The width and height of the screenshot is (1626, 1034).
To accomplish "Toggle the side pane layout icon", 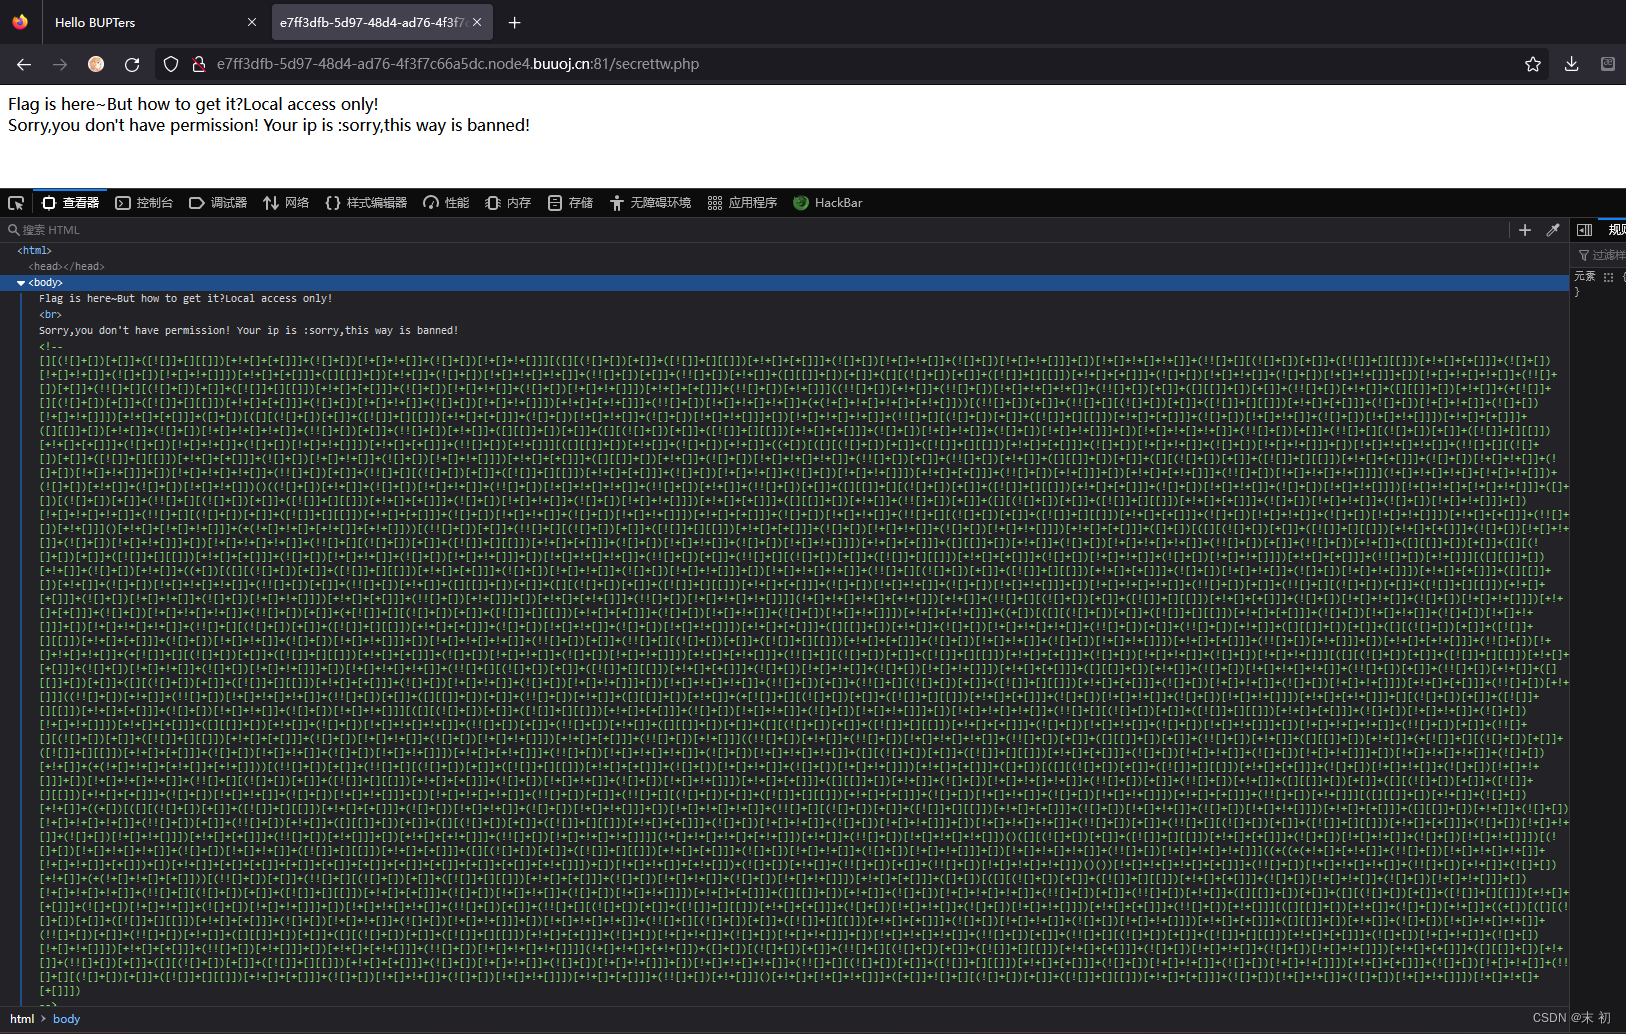I will (x=1584, y=230).
